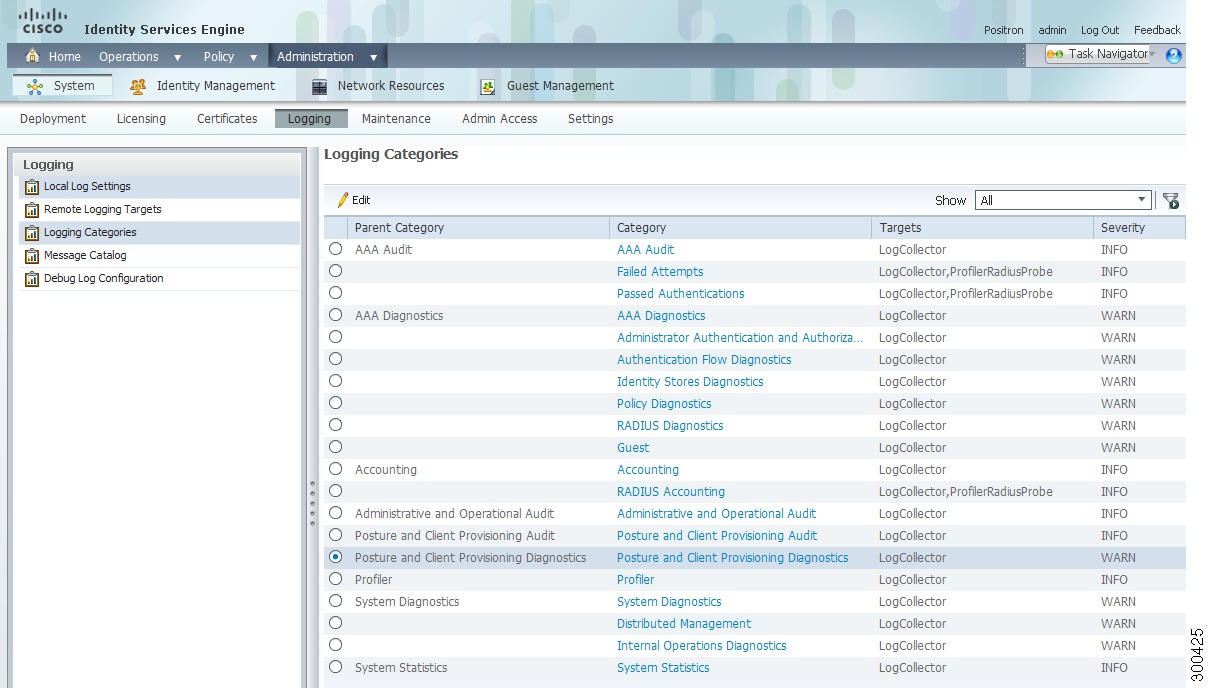Open the Authentication Flow Diagnostics category link
Image resolution: width=1210 pixels, height=688 pixels.
(704, 360)
